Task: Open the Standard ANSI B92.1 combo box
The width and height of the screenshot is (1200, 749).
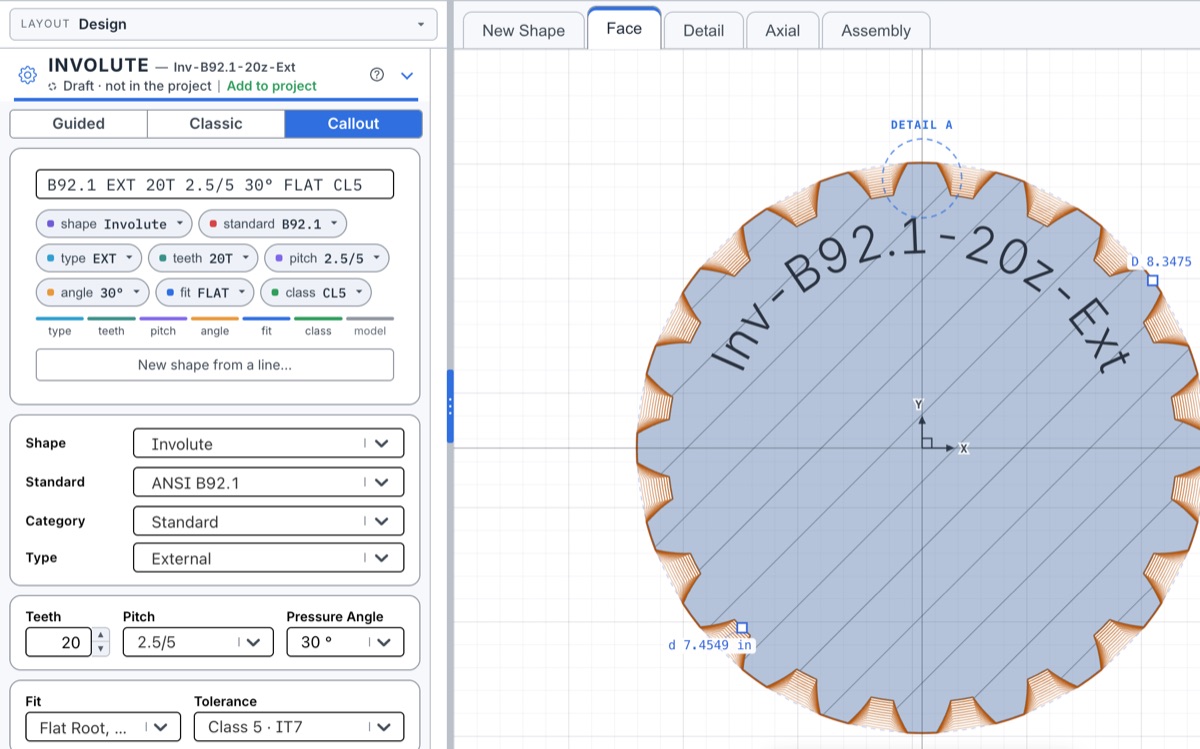Action: 268,483
